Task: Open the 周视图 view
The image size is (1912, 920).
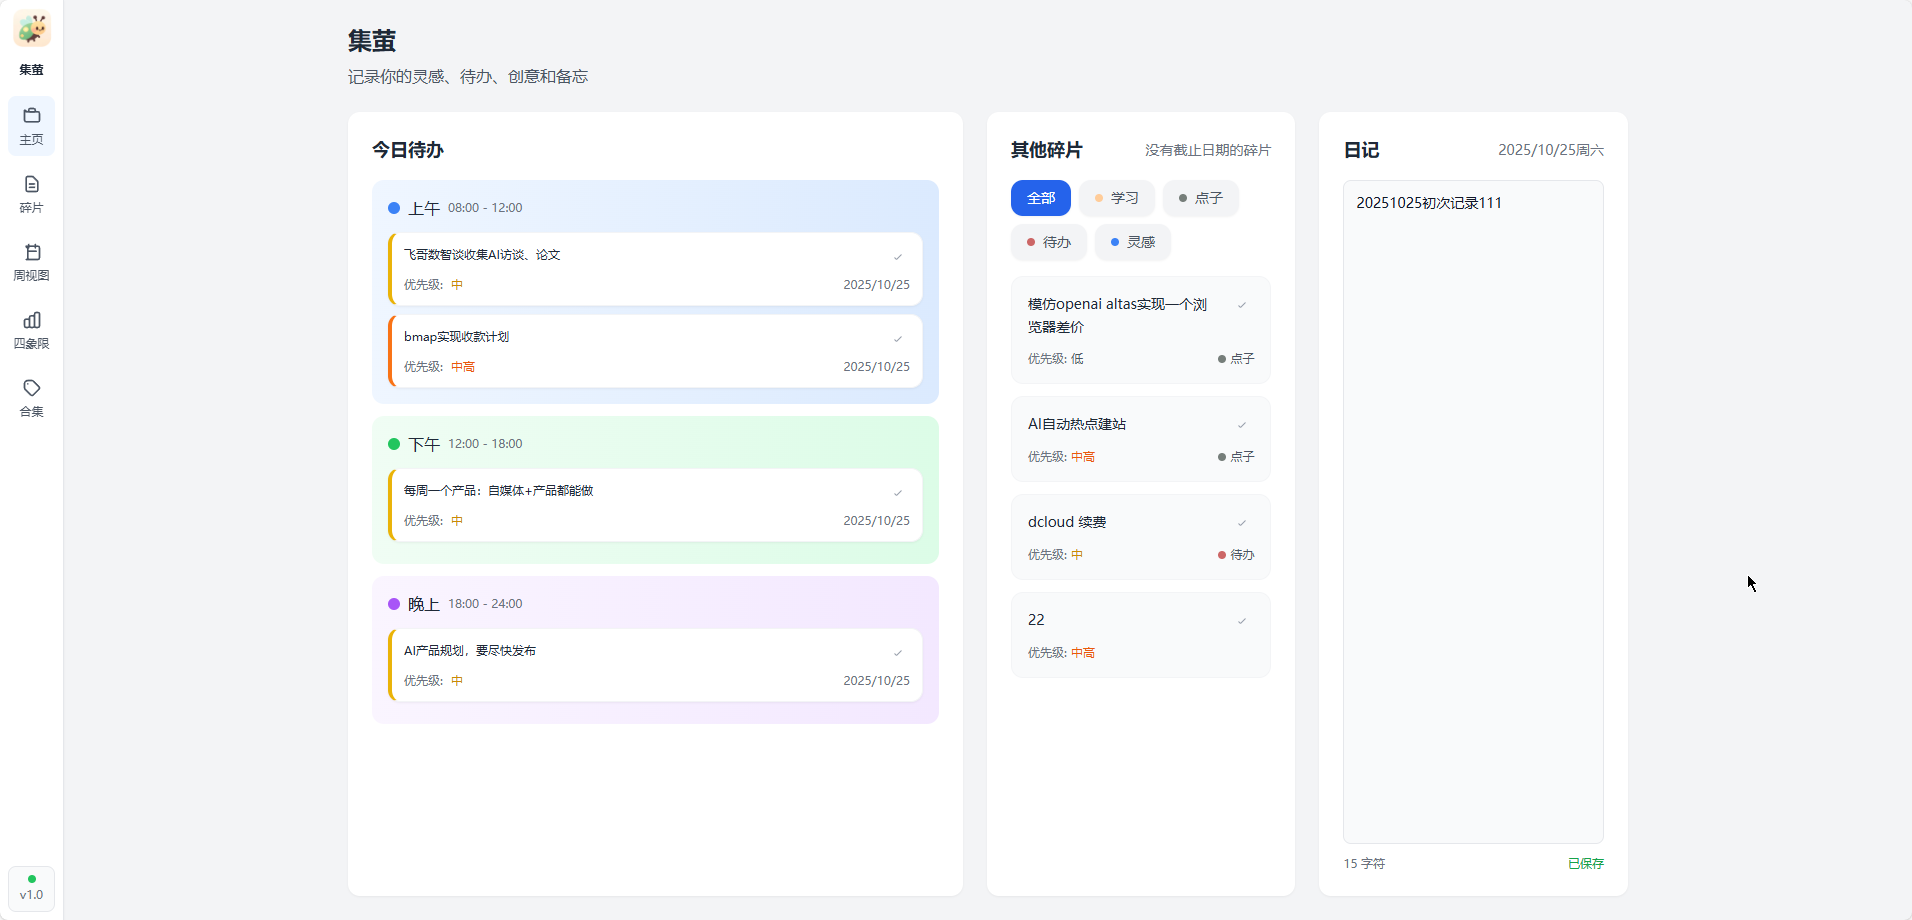Action: pyautogui.click(x=31, y=261)
